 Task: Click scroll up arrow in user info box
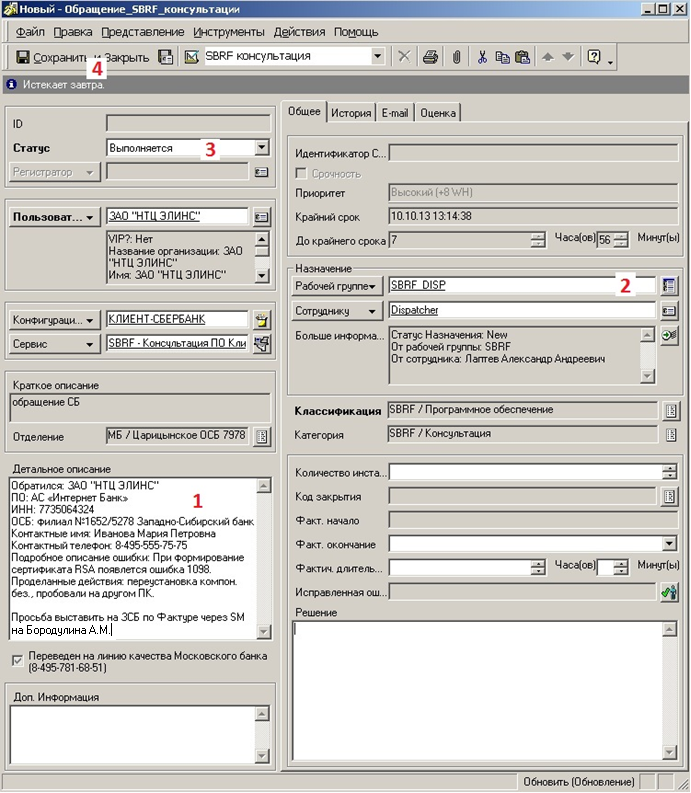point(262,239)
